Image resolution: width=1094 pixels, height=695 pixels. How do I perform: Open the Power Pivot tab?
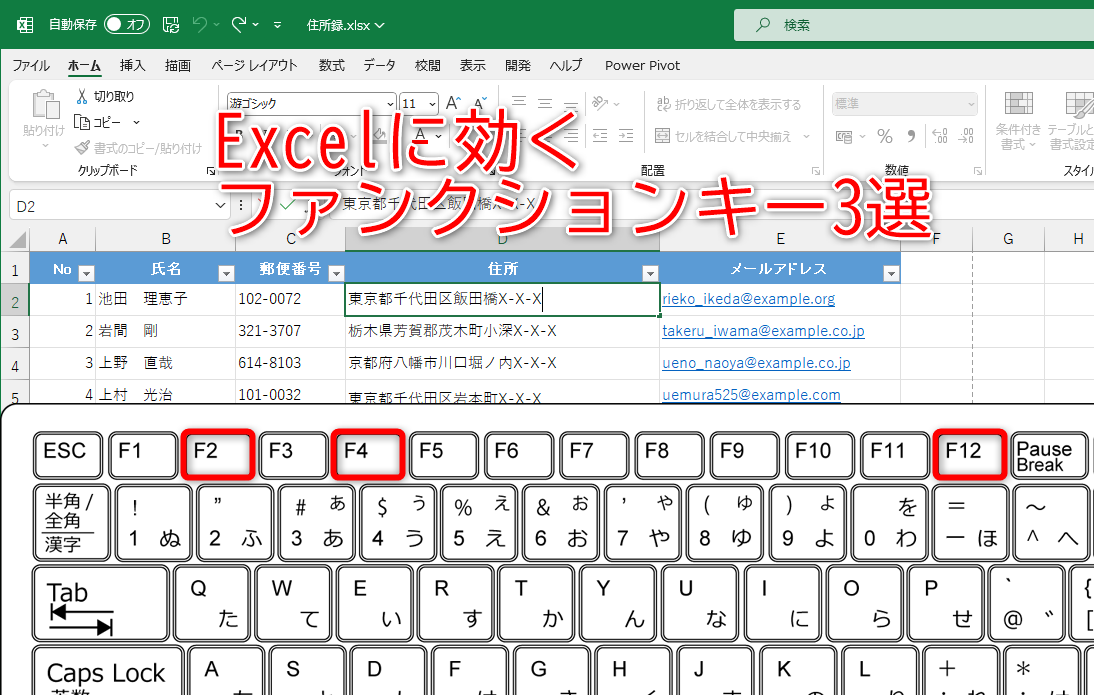(642, 65)
